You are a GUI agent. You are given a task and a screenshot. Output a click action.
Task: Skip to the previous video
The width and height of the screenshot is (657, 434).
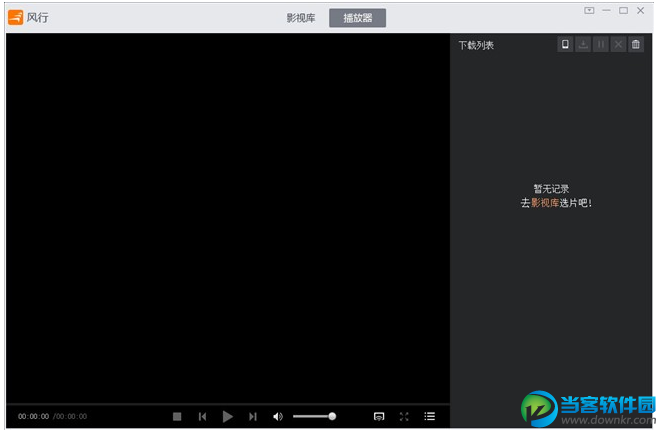point(202,416)
